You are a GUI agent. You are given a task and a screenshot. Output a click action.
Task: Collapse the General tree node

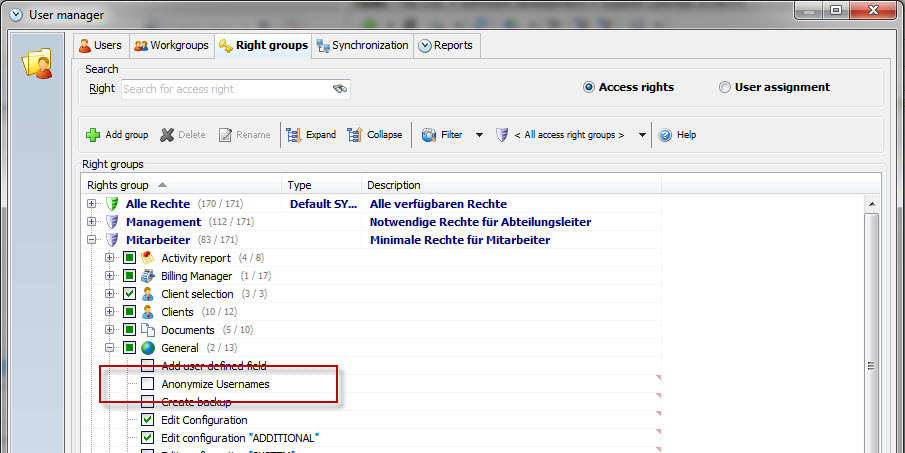point(111,348)
